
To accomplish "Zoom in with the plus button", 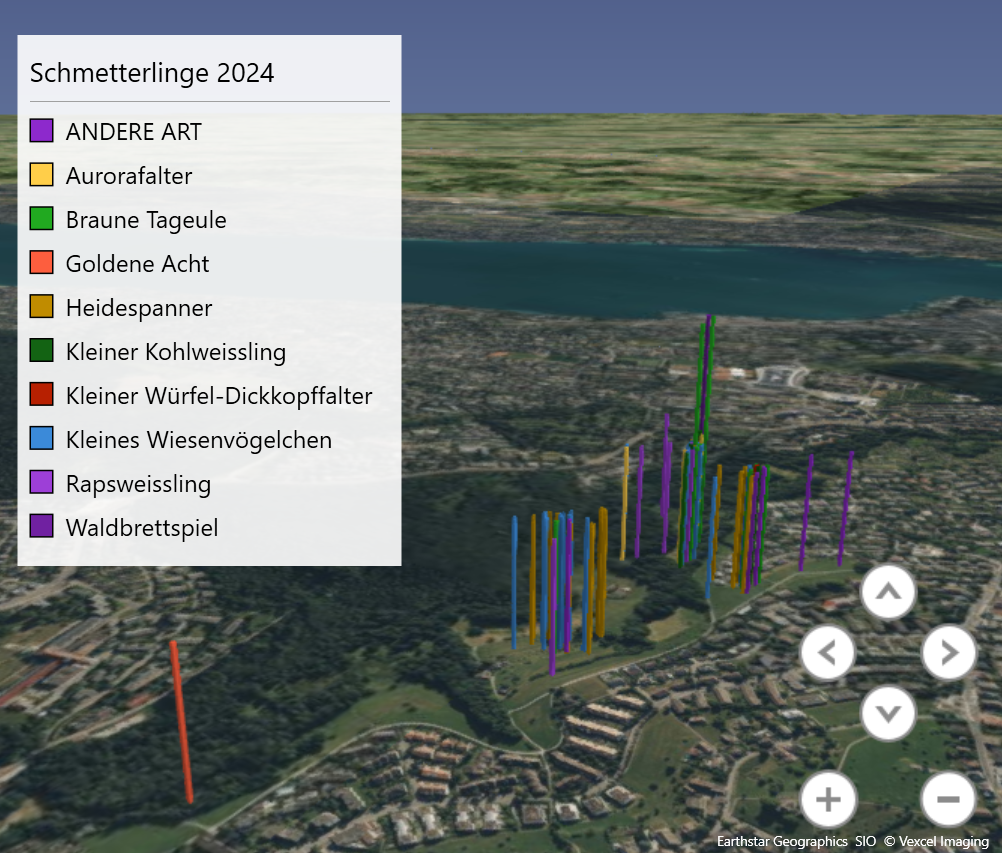I will tap(828, 799).
